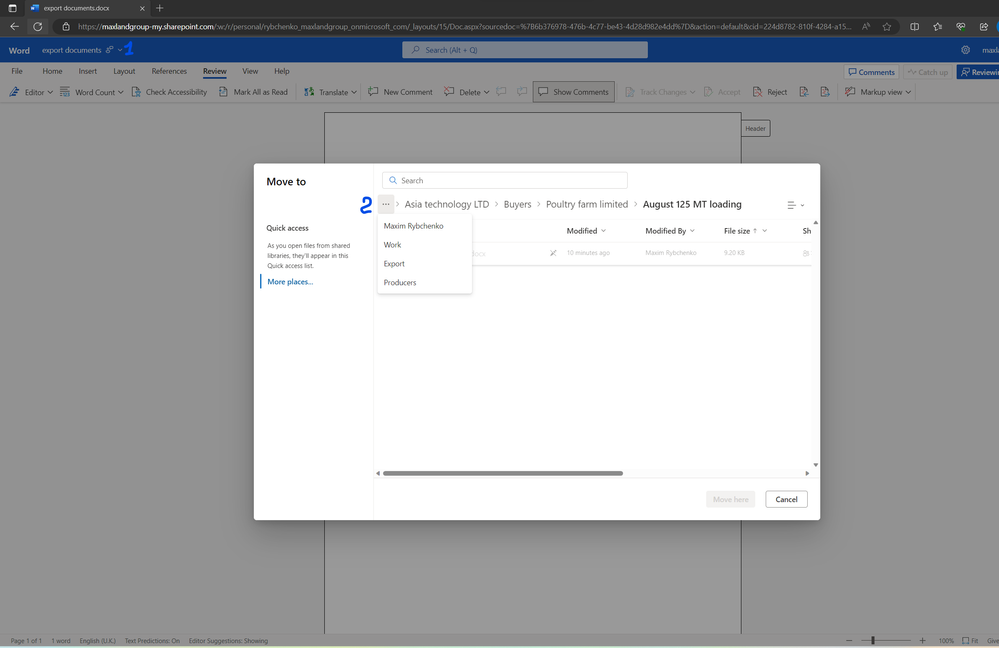Click the Next Comment icon
Viewport: 999px width, 648px height.
(522, 92)
